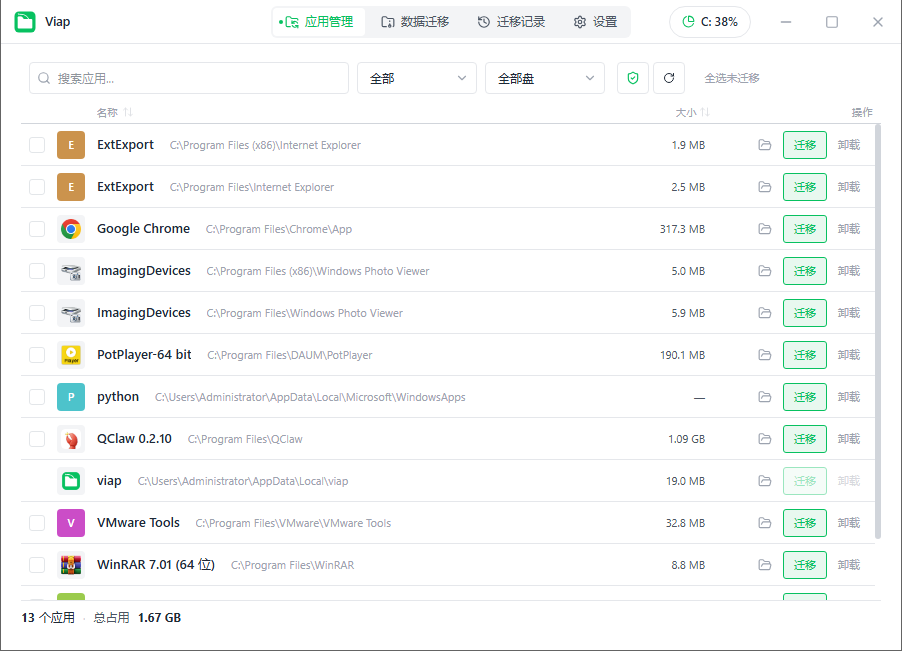Click the WinRAR app icon

click(71, 565)
